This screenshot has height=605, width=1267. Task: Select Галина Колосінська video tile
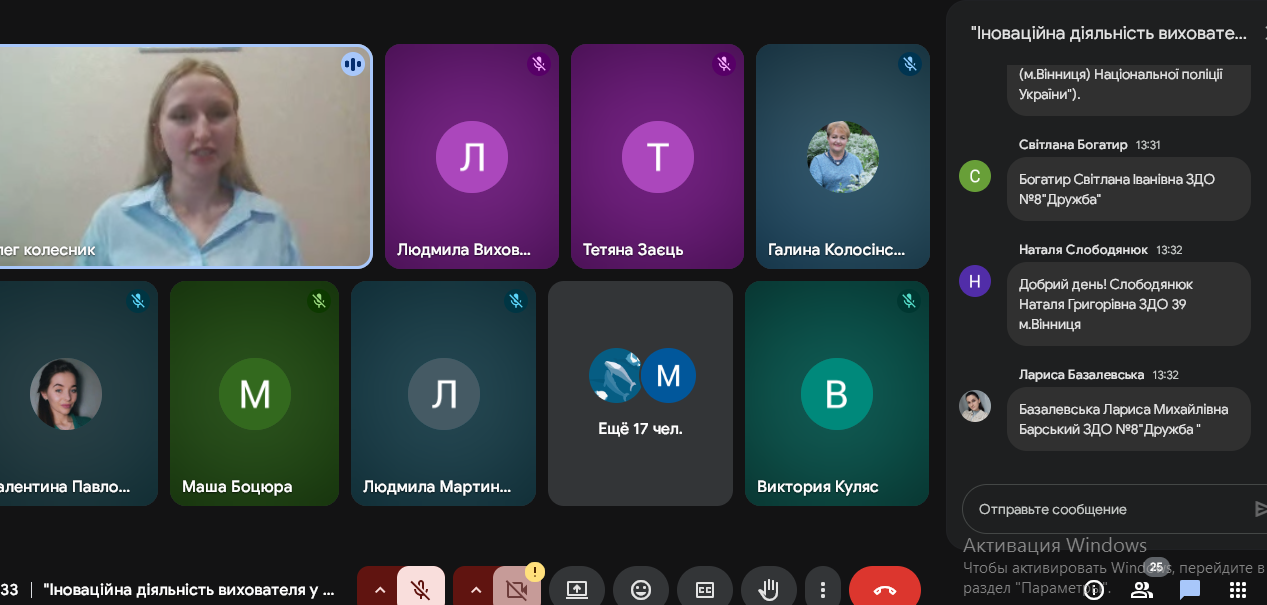pyautogui.click(x=842, y=157)
